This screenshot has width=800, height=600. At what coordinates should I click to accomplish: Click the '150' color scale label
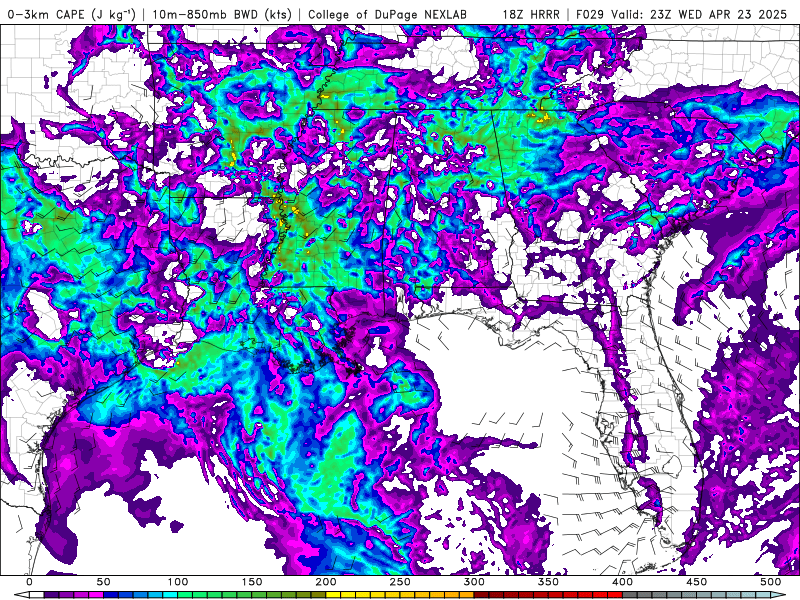pyautogui.click(x=252, y=582)
